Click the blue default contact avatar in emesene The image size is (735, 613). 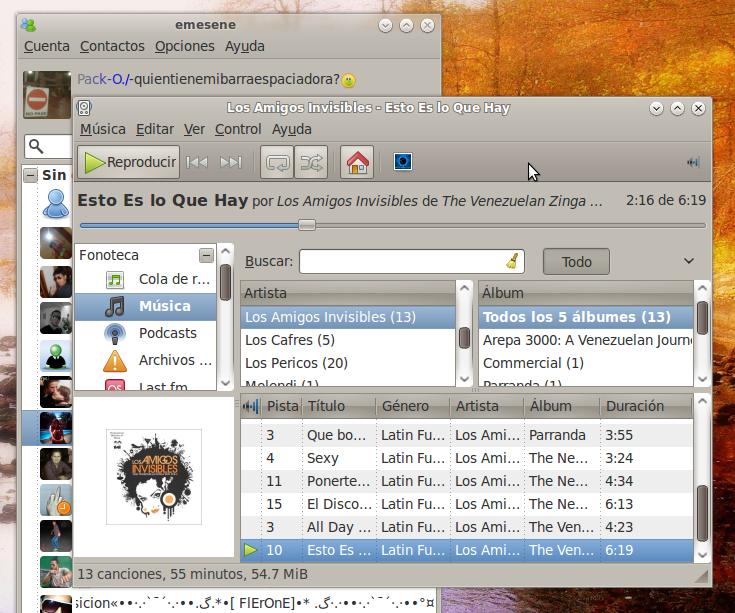[56, 204]
